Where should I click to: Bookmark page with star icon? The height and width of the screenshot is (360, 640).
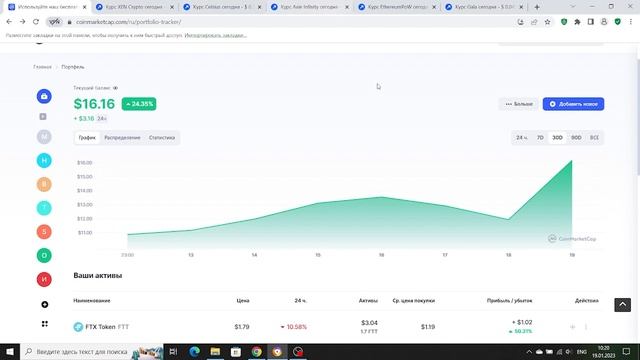coord(547,22)
